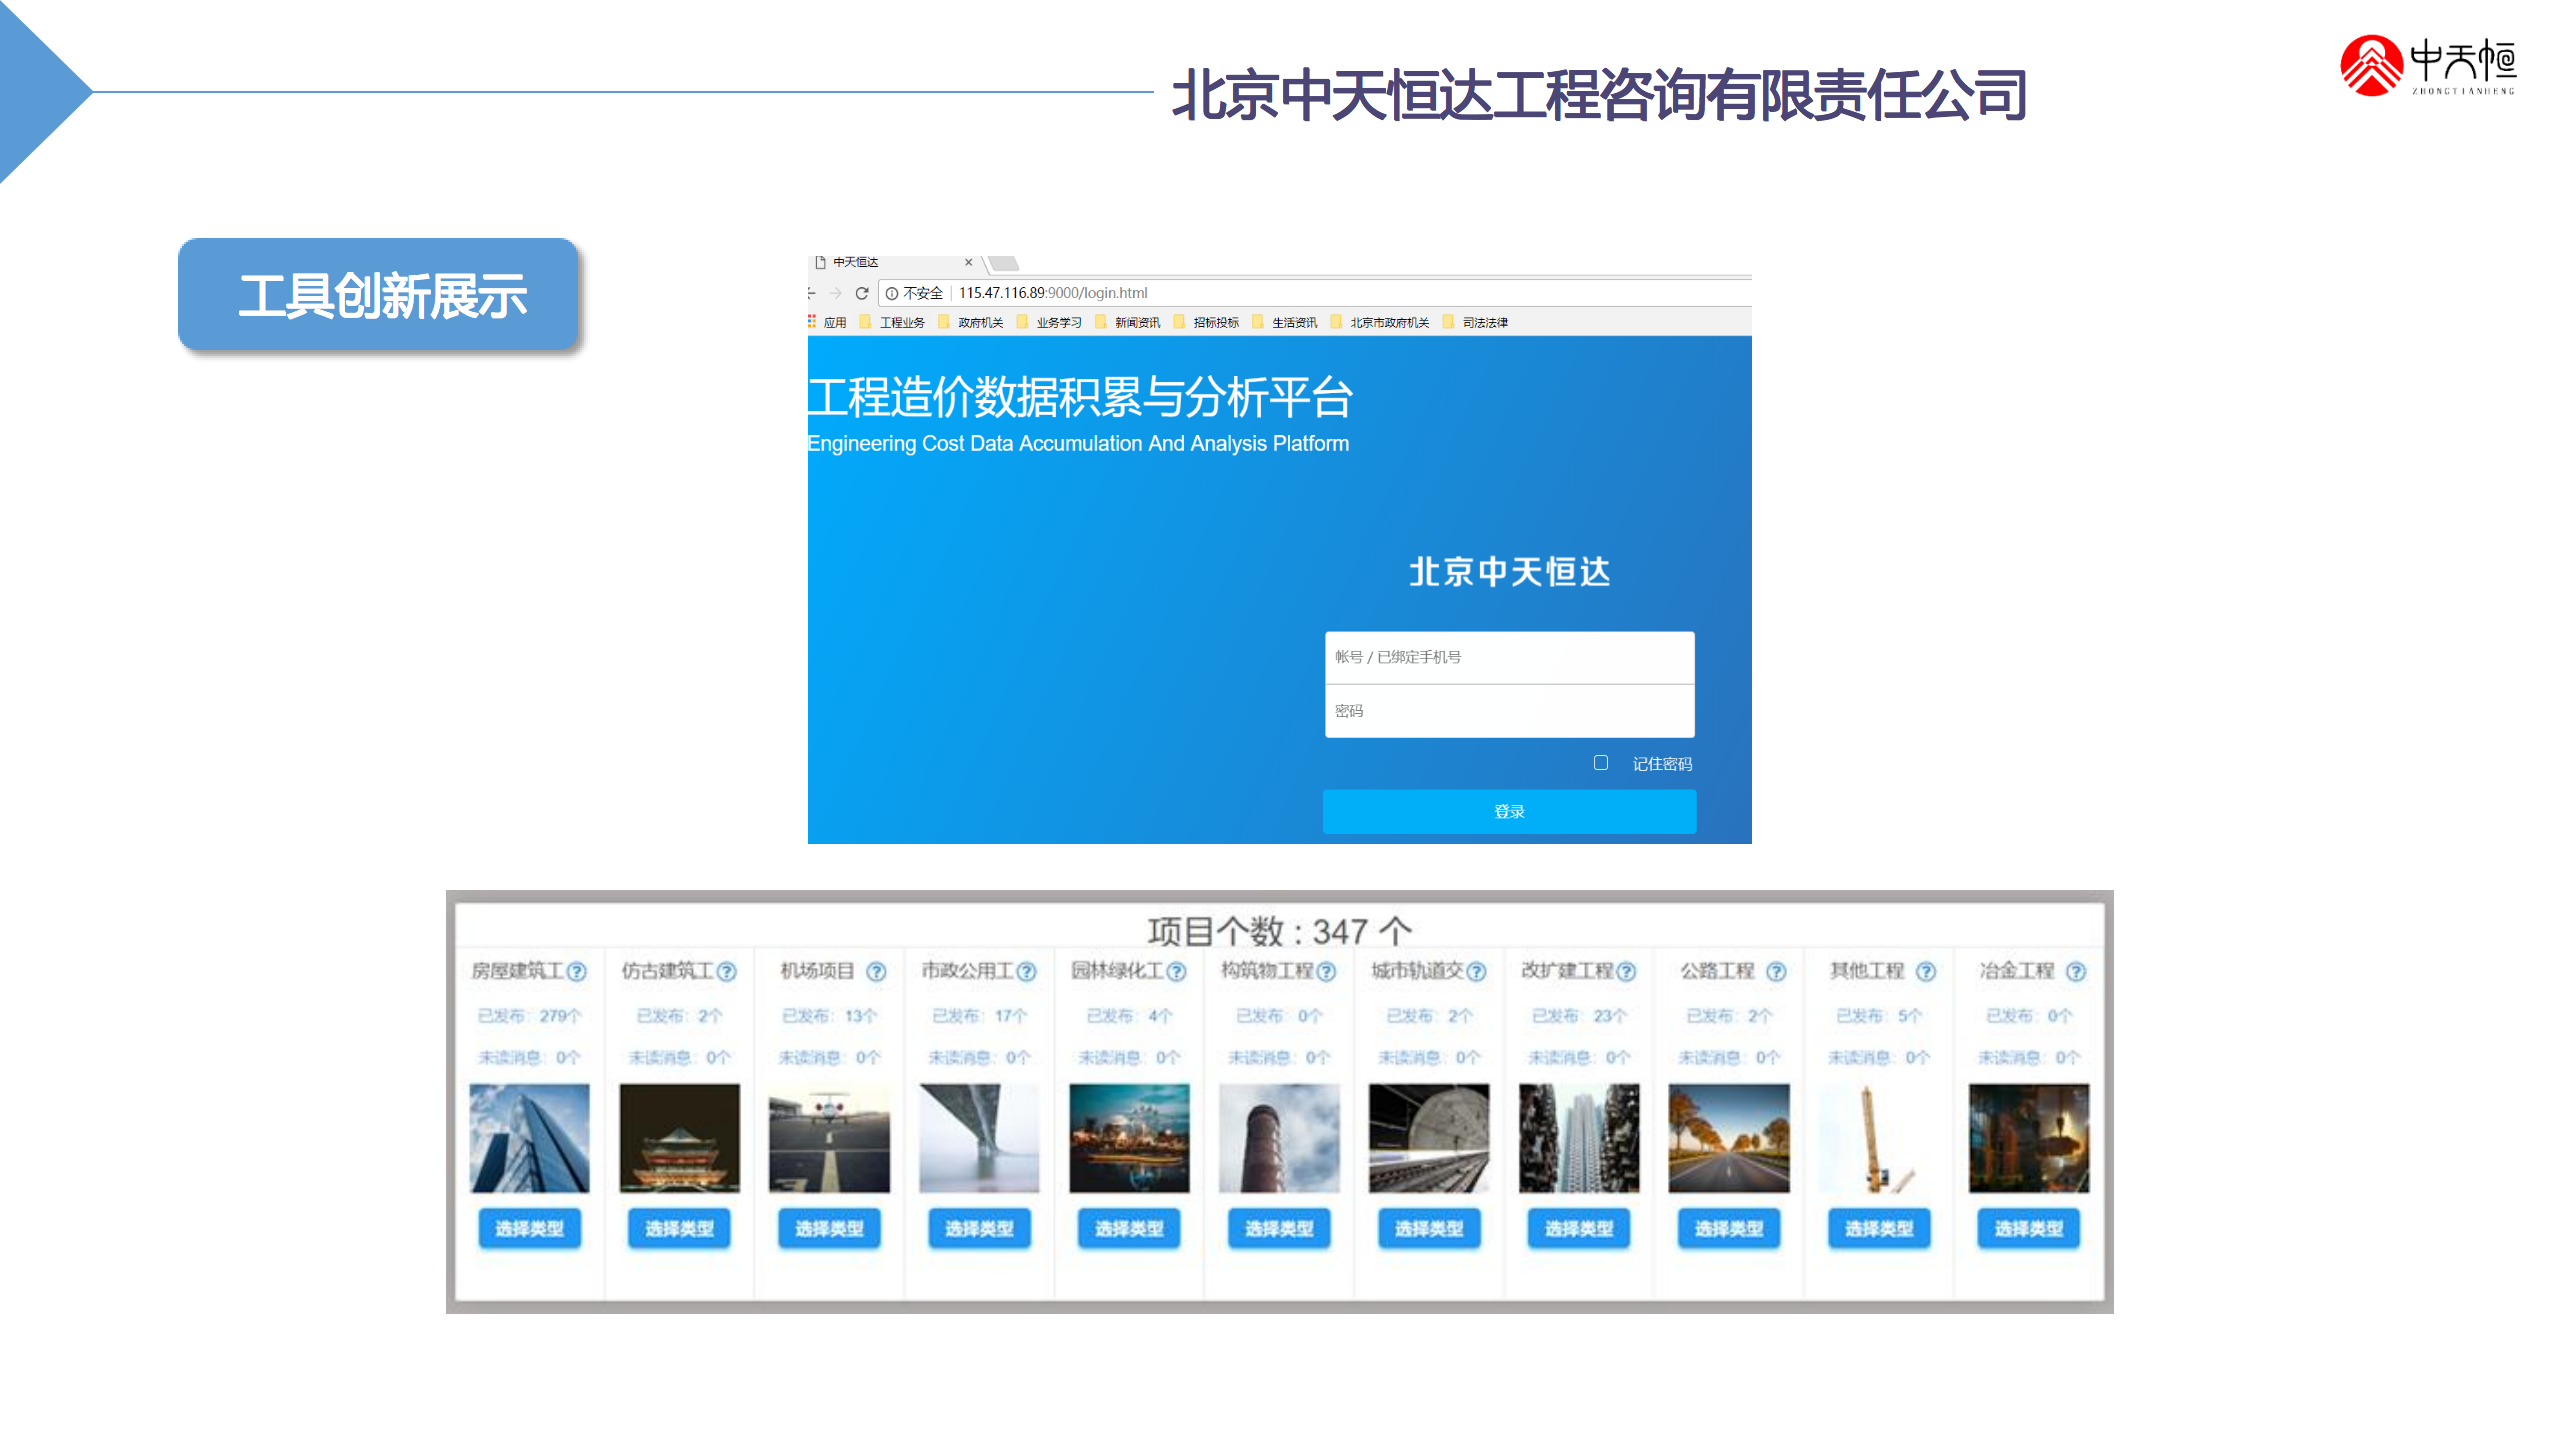Open the 生活资讯 bookmark folder
The image size is (2560, 1440).
tap(1284, 322)
